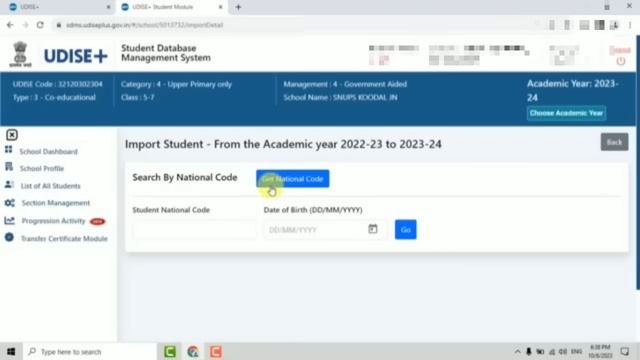Close the UDISE+ Student Module tab

(x=220, y=7)
